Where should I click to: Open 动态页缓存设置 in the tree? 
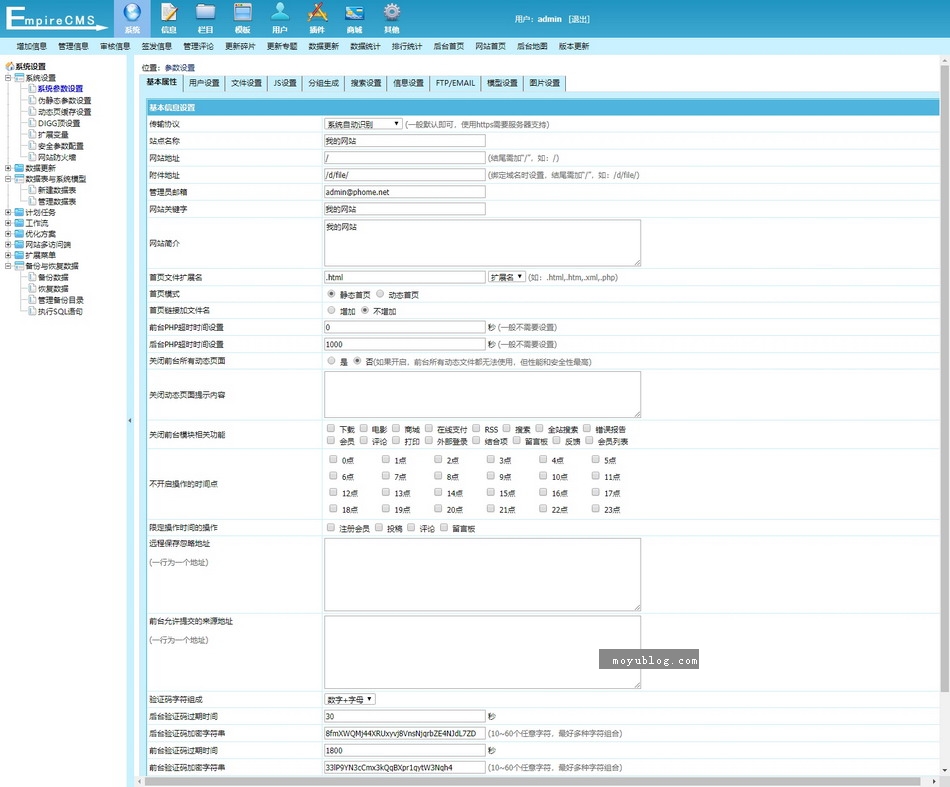point(64,112)
